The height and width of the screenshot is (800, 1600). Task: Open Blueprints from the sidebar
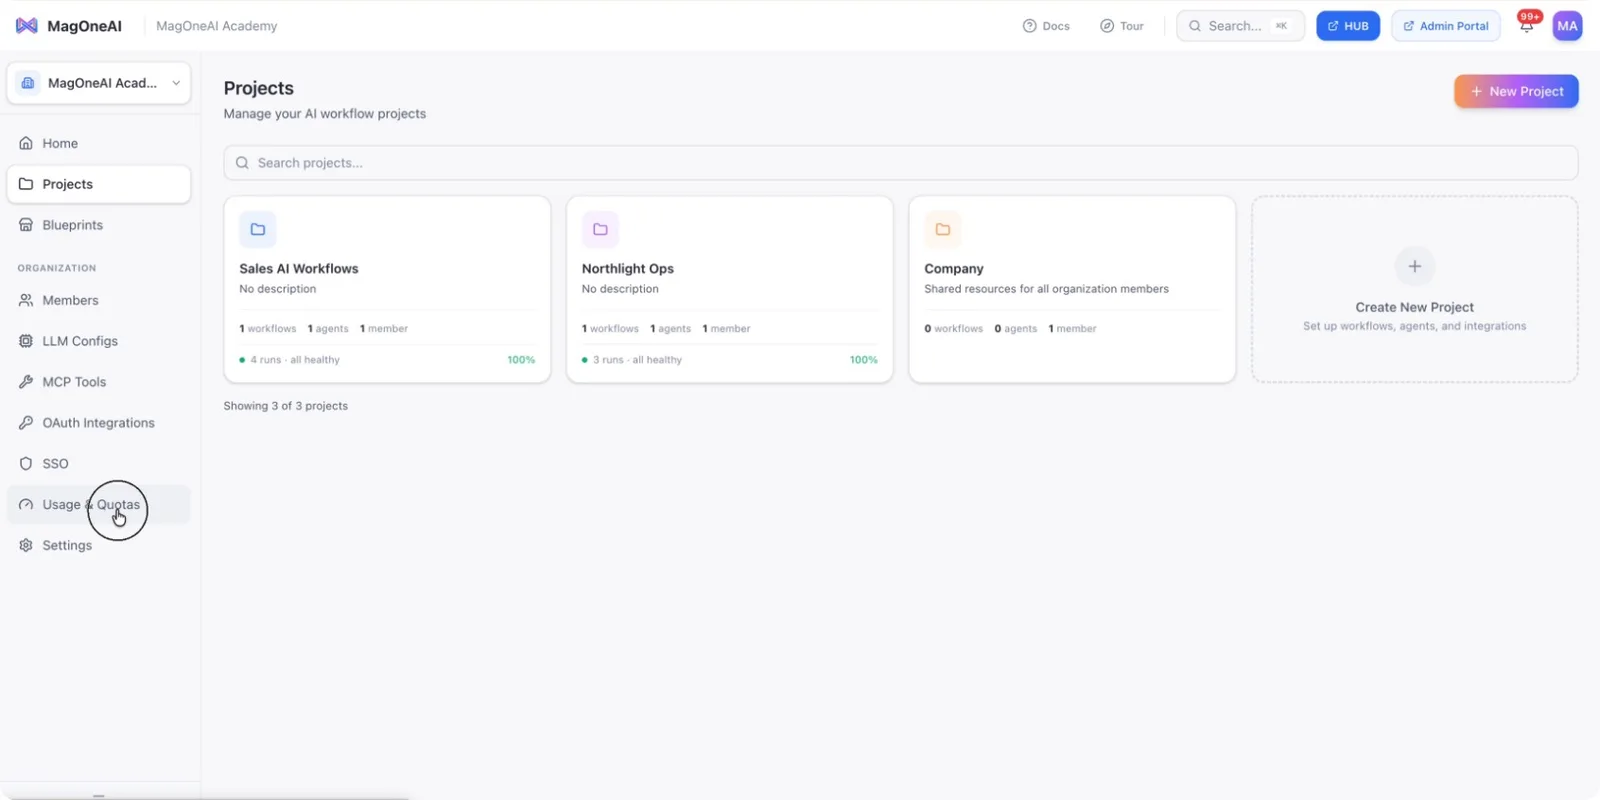99,225
